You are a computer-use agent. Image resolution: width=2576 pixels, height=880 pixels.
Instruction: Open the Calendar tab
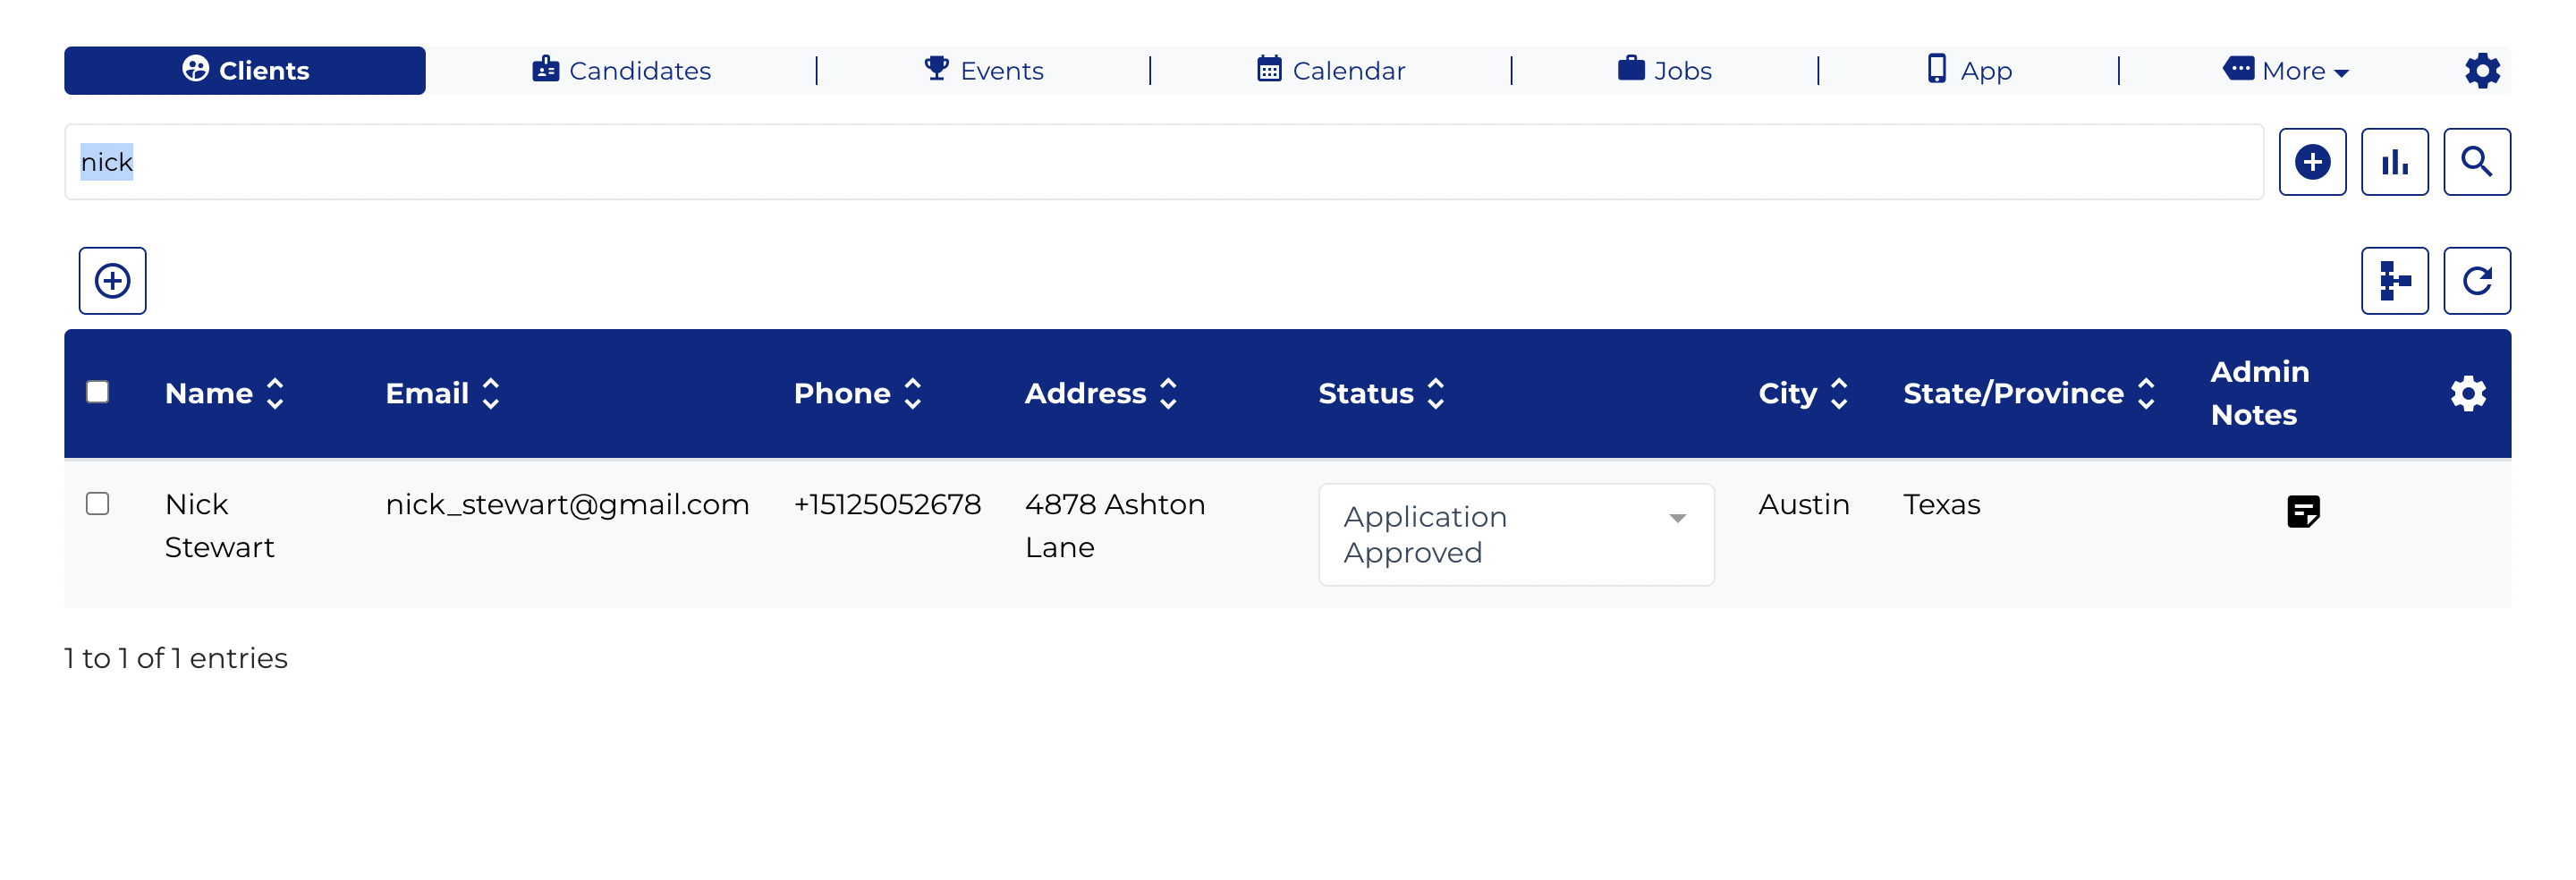pos(1330,71)
